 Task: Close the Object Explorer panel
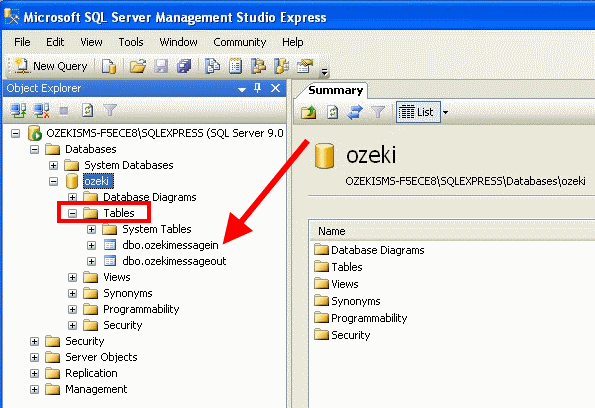pyautogui.click(x=275, y=88)
